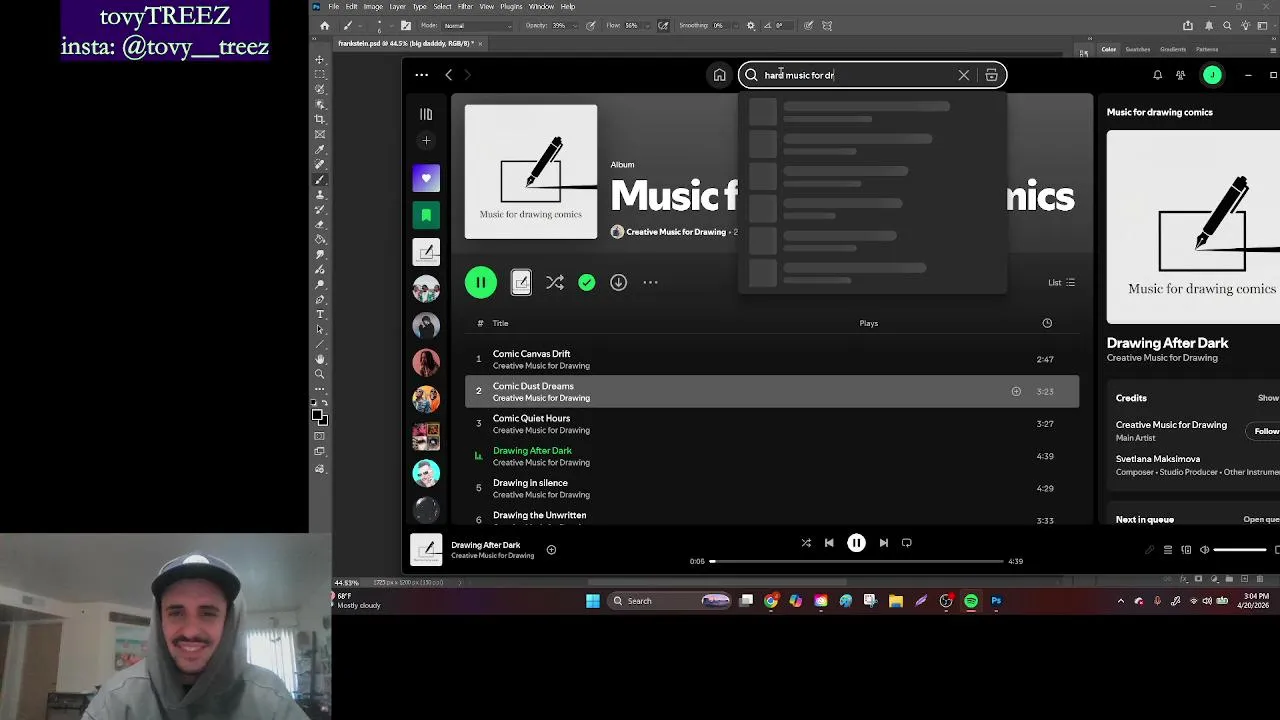Open Spotify Your Library icon
Image resolution: width=1280 pixels, height=720 pixels.
click(x=426, y=114)
